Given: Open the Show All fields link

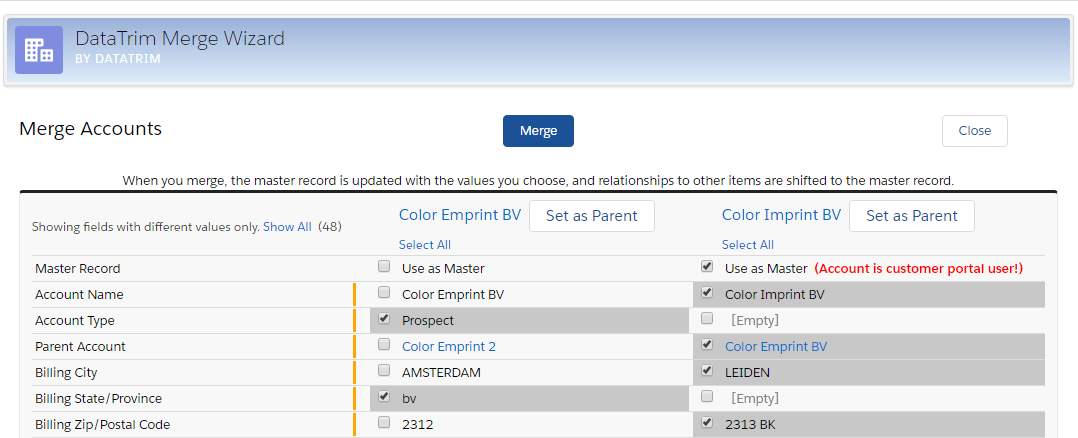Looking at the screenshot, I should pos(287,226).
